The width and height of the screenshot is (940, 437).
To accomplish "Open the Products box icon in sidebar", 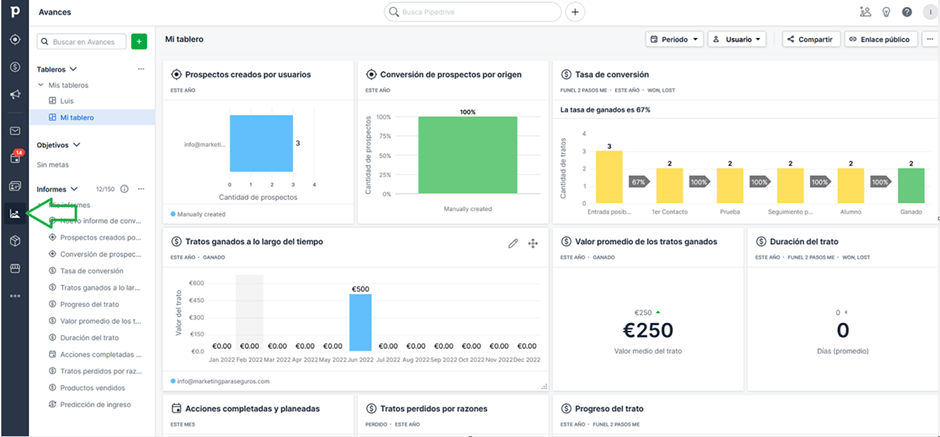I will (15, 240).
